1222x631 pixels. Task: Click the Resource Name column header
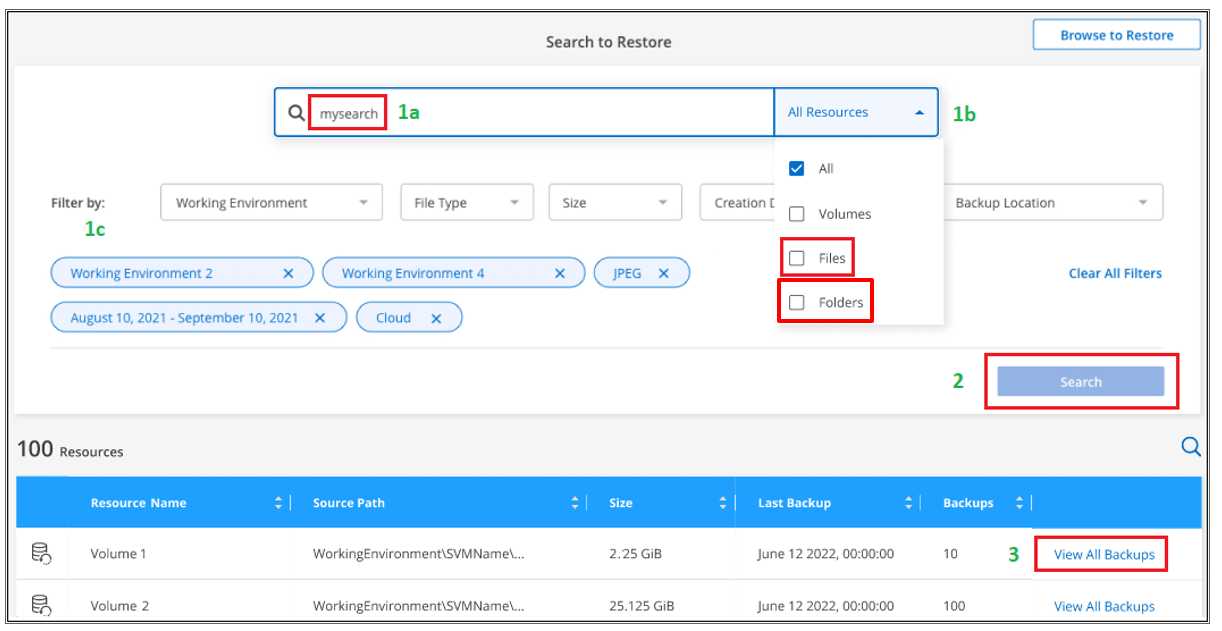click(138, 503)
